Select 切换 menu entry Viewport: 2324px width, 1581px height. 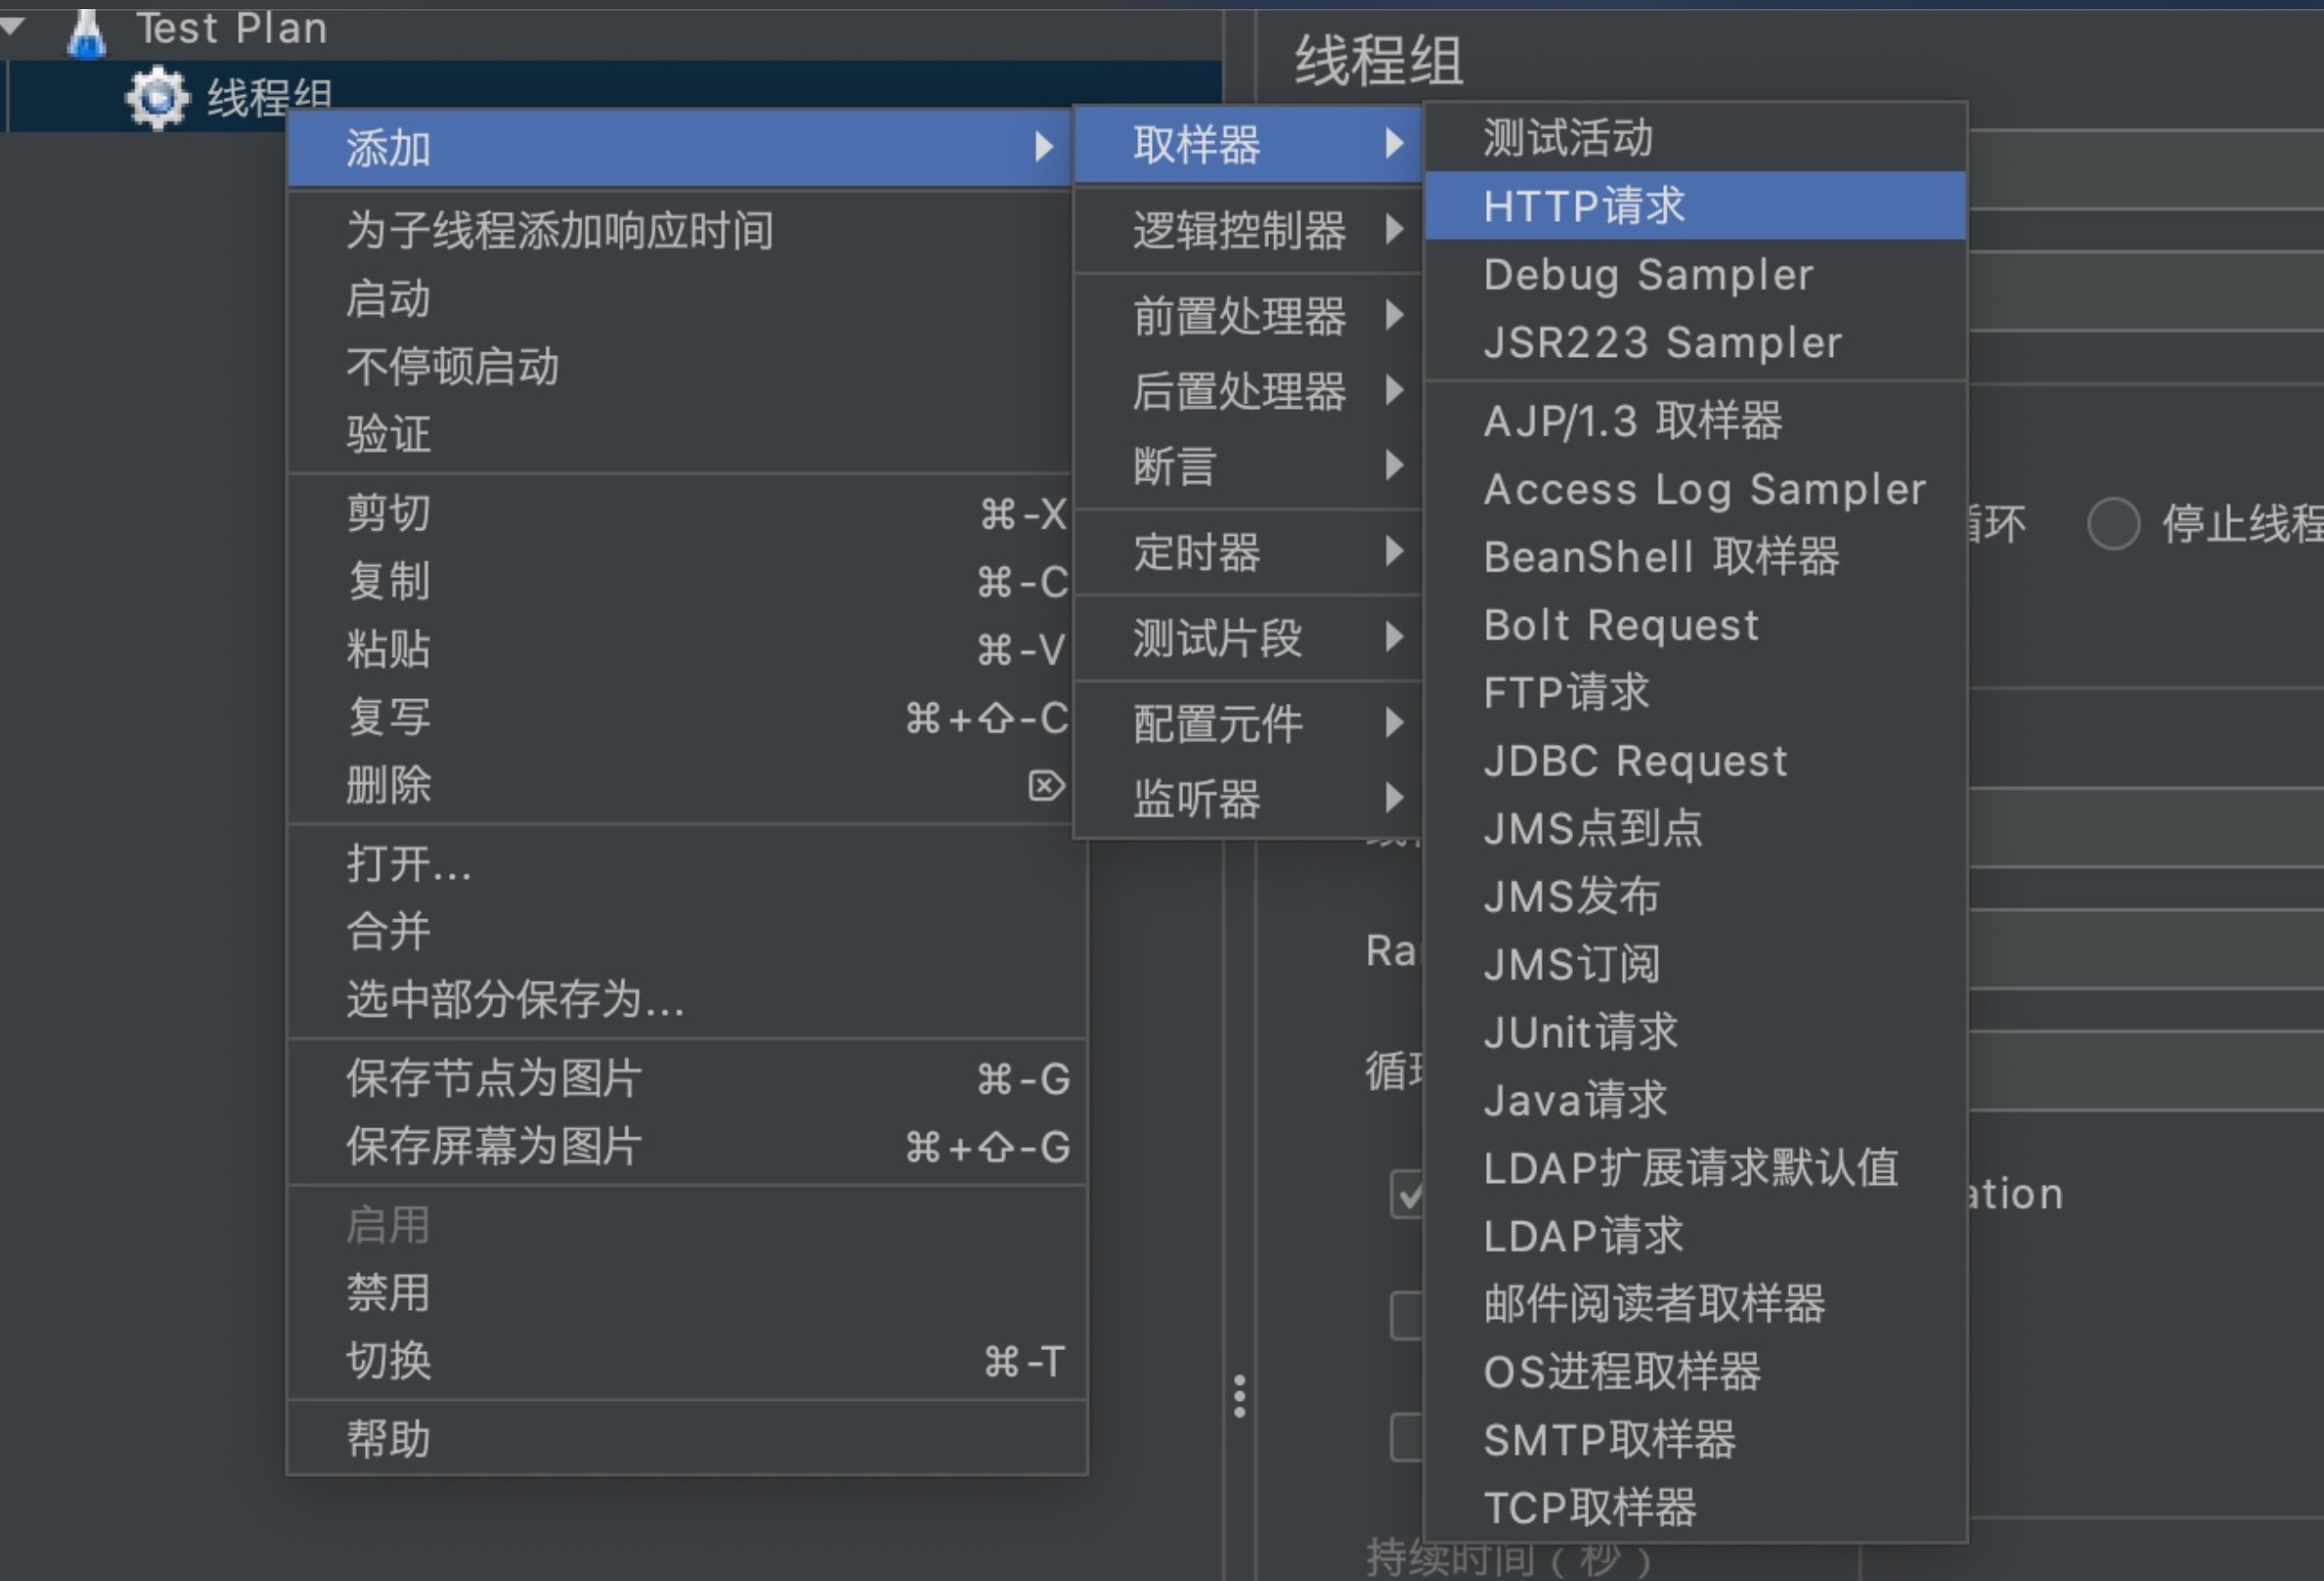(x=687, y=1361)
